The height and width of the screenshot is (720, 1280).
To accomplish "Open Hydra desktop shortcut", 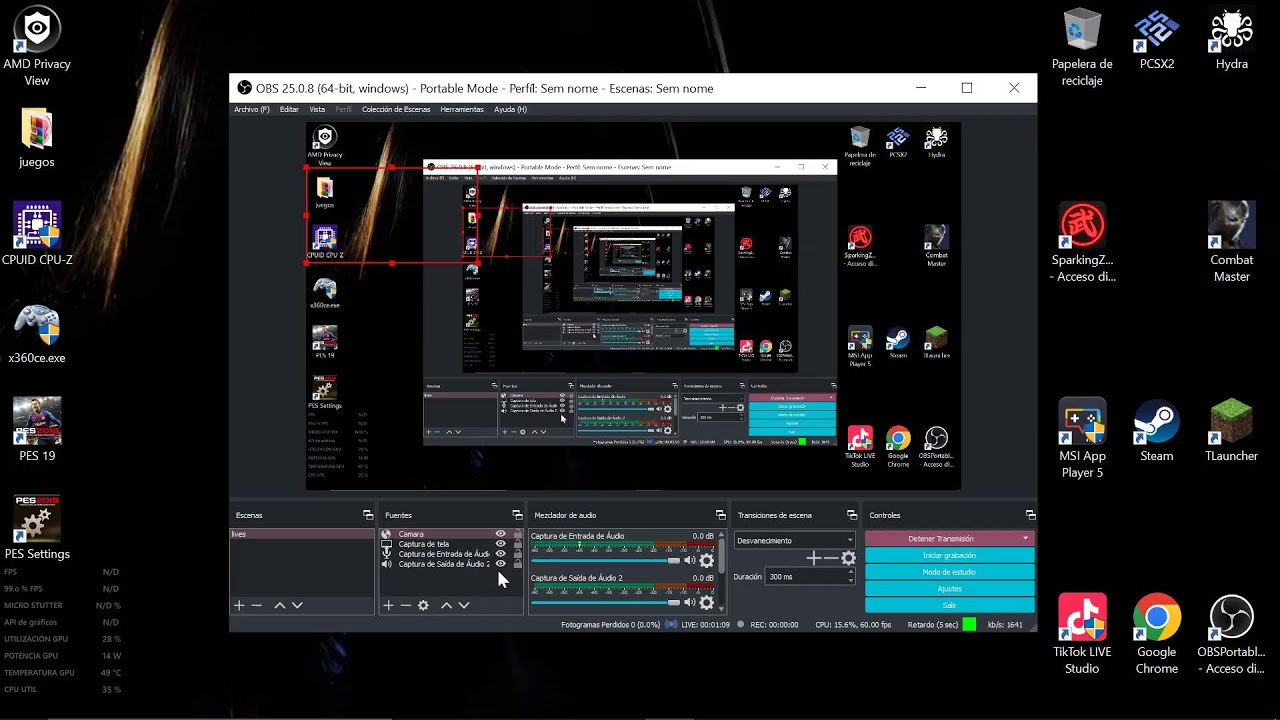I will [x=1232, y=40].
